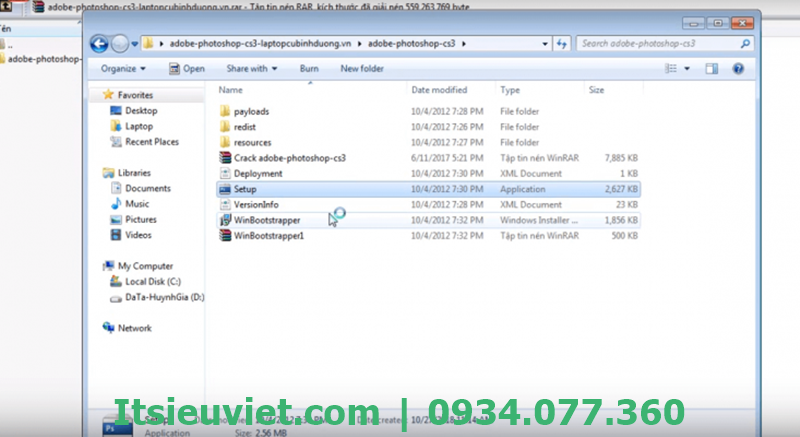Click the file name 'WinBootstrapper1'
Screen dimensions: 800x437
point(269,236)
